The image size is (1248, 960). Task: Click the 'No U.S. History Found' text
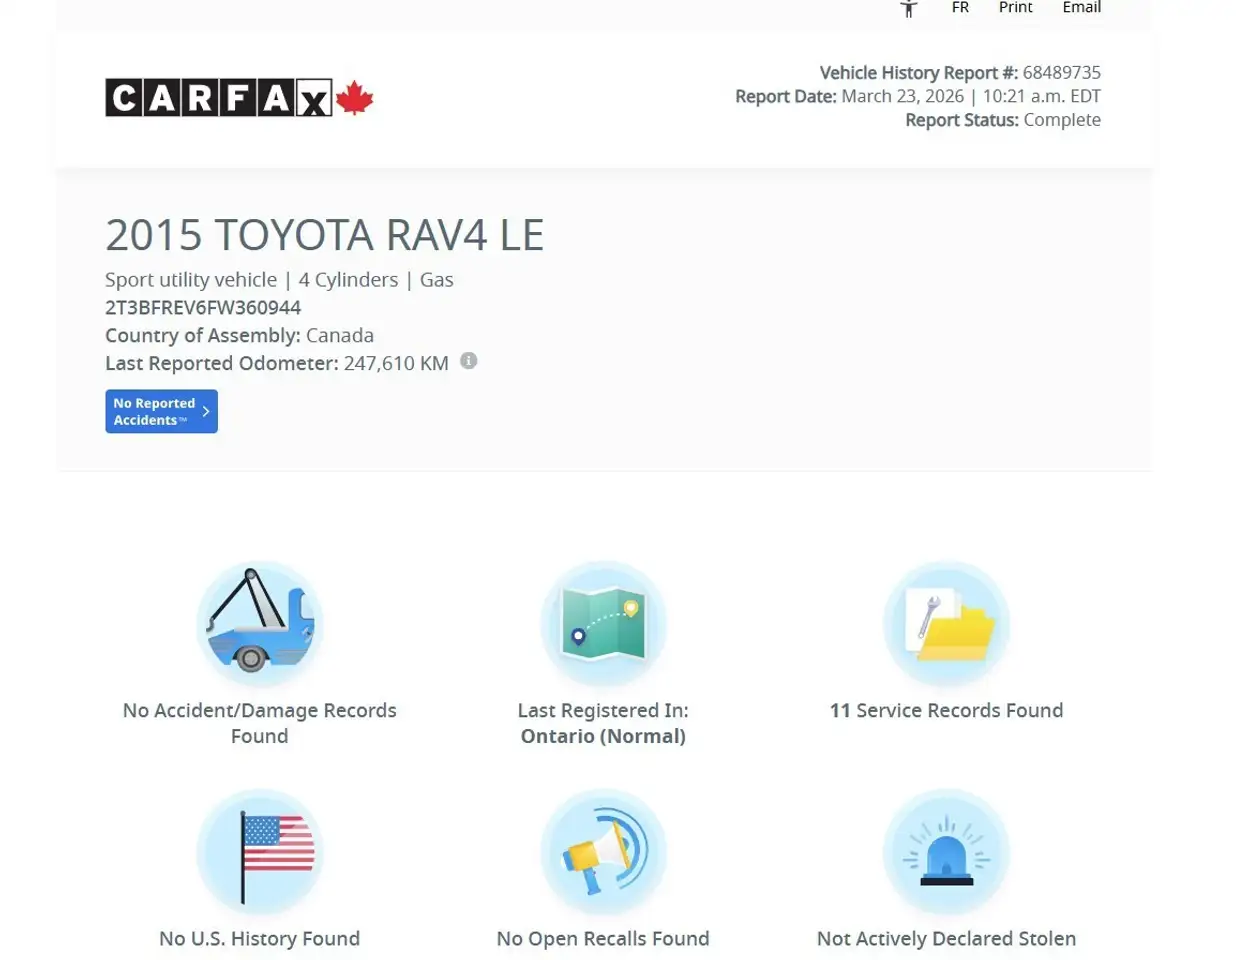260,938
